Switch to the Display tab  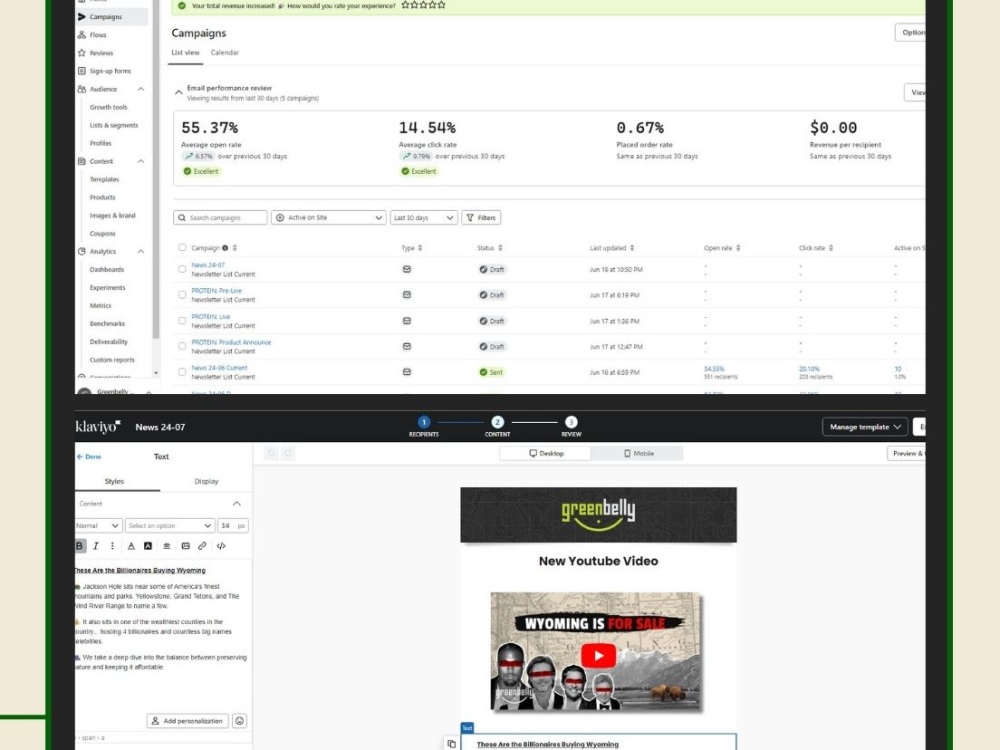click(206, 482)
